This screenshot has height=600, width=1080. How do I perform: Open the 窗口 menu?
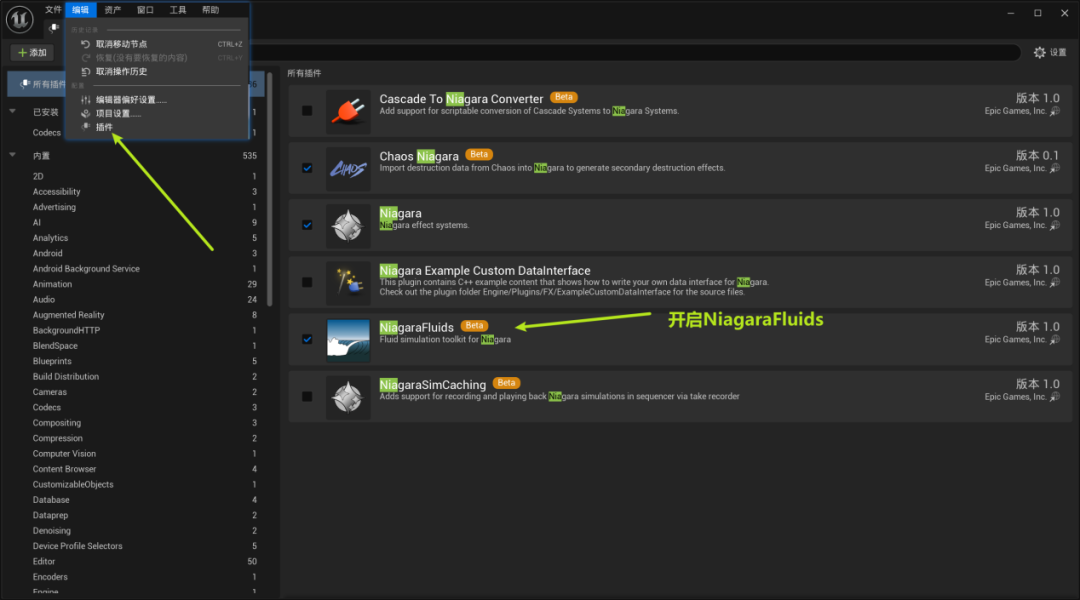point(145,10)
